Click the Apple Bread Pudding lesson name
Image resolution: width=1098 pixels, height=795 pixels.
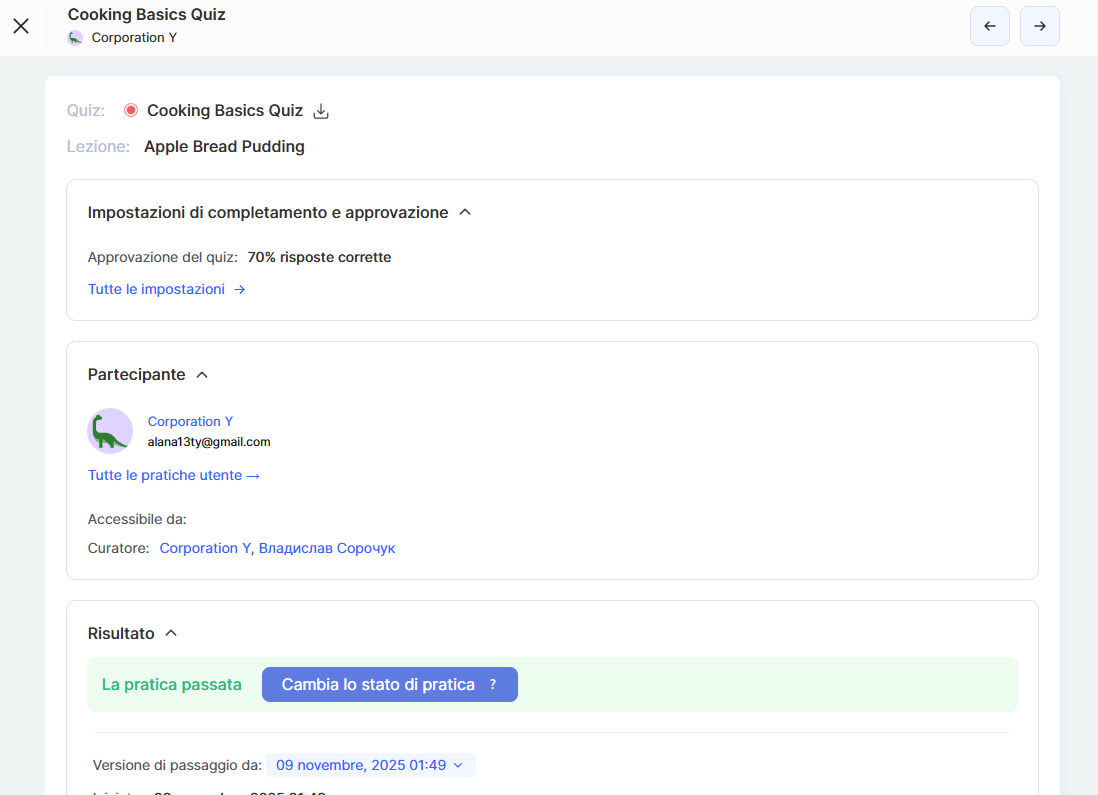[224, 147]
